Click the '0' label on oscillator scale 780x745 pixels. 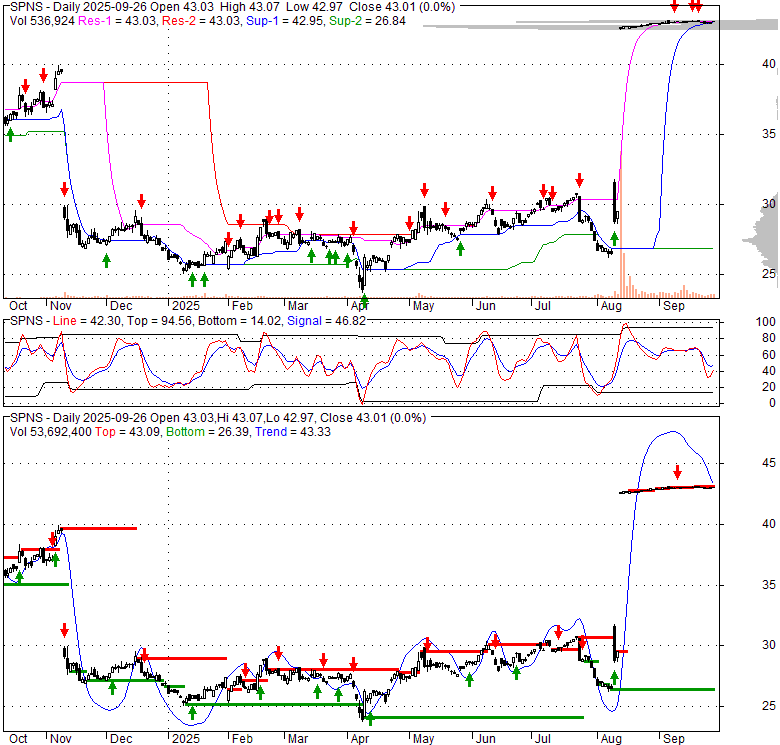[x=772, y=403]
